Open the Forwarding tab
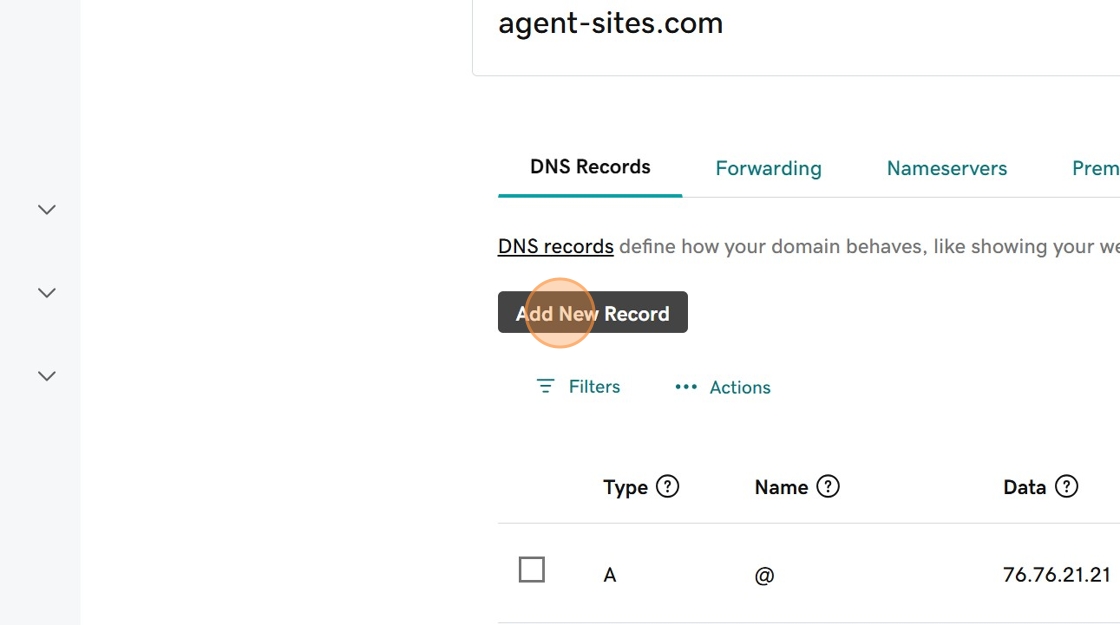Viewport: 1120px width, 625px height. (768, 169)
